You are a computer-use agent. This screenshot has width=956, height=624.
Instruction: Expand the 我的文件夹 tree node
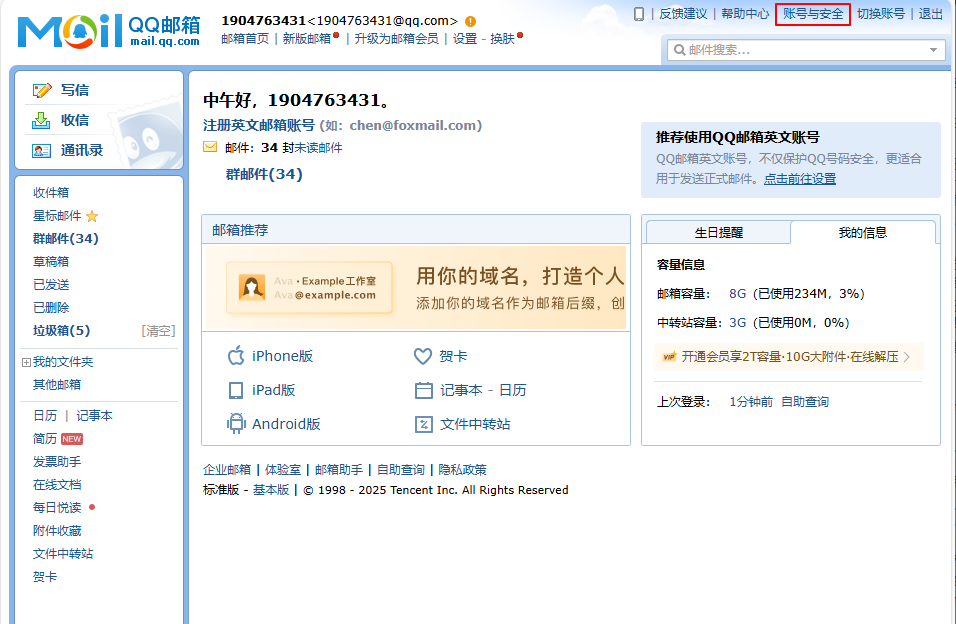26,362
